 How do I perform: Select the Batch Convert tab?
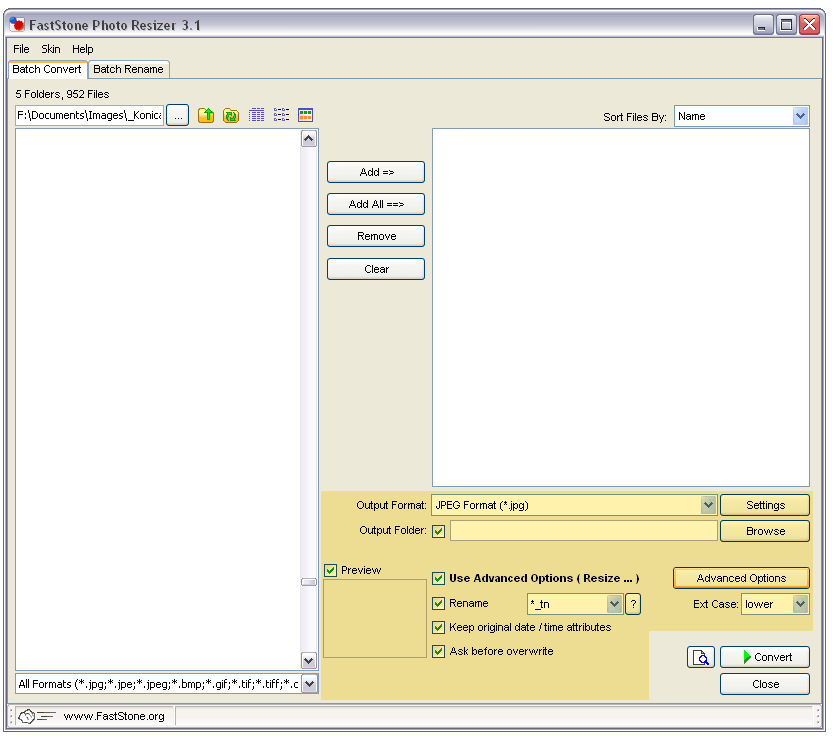coord(47,69)
